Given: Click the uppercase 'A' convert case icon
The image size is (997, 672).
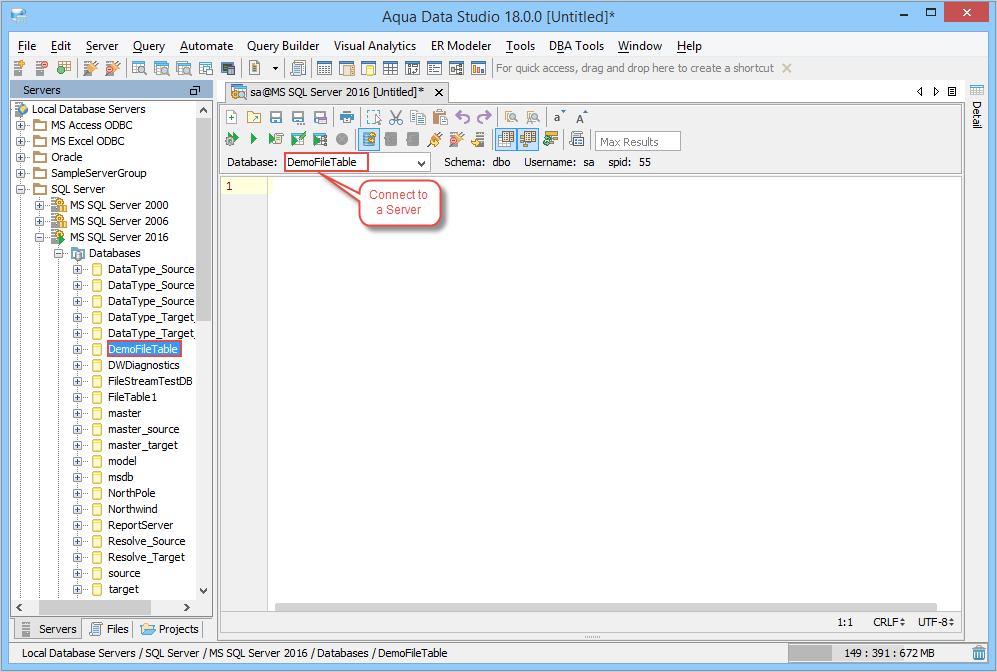Looking at the screenshot, I should (x=581, y=117).
